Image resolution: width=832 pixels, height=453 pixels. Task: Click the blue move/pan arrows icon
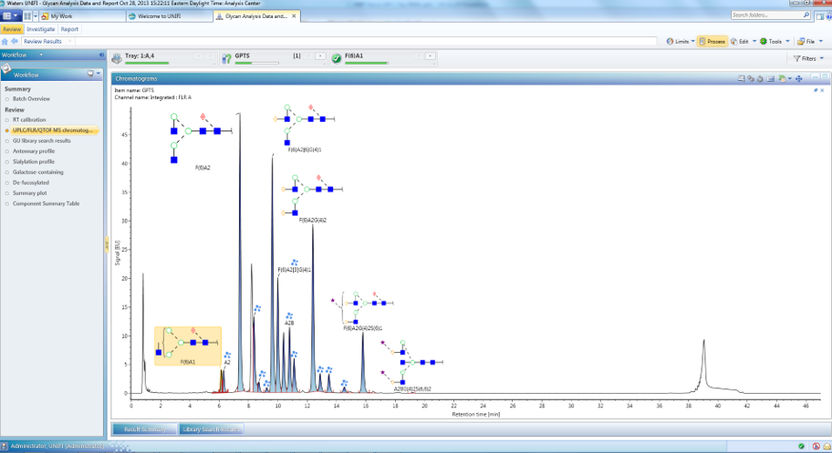(799, 79)
